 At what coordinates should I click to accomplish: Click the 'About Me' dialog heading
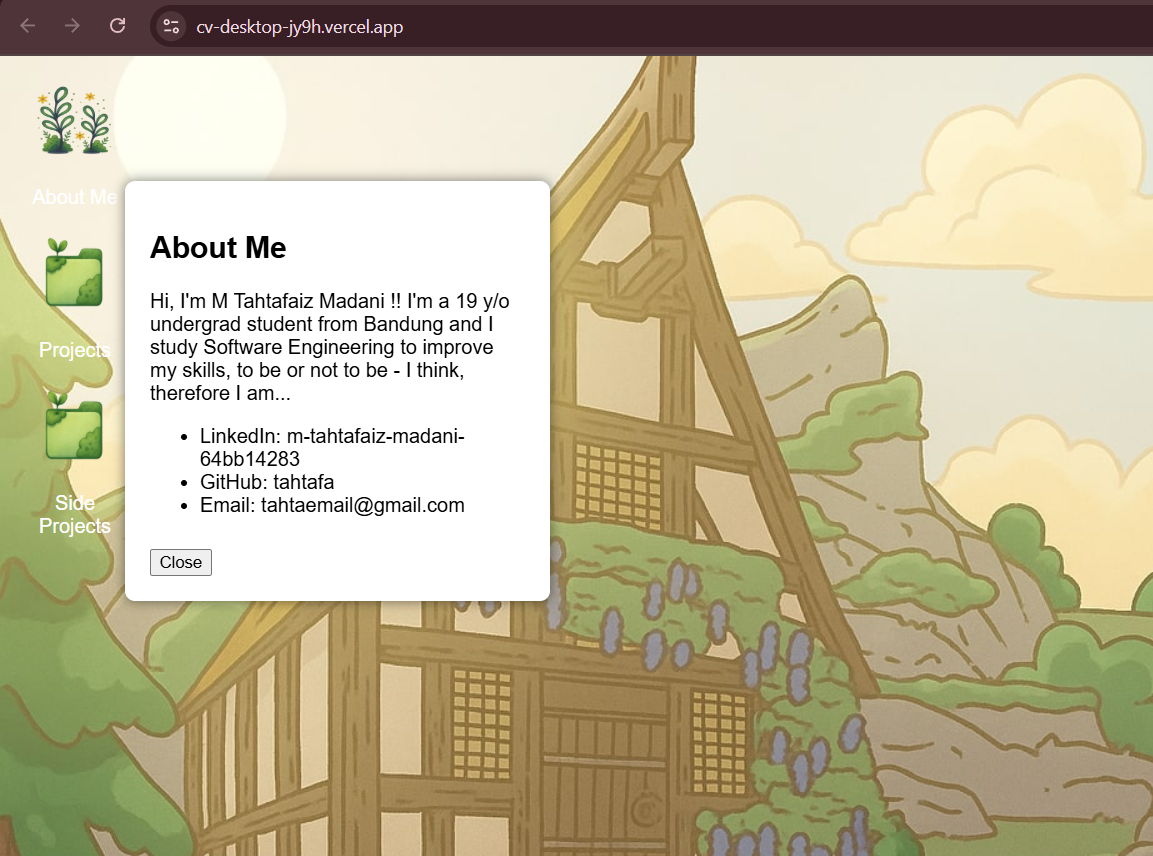pyautogui.click(x=218, y=248)
